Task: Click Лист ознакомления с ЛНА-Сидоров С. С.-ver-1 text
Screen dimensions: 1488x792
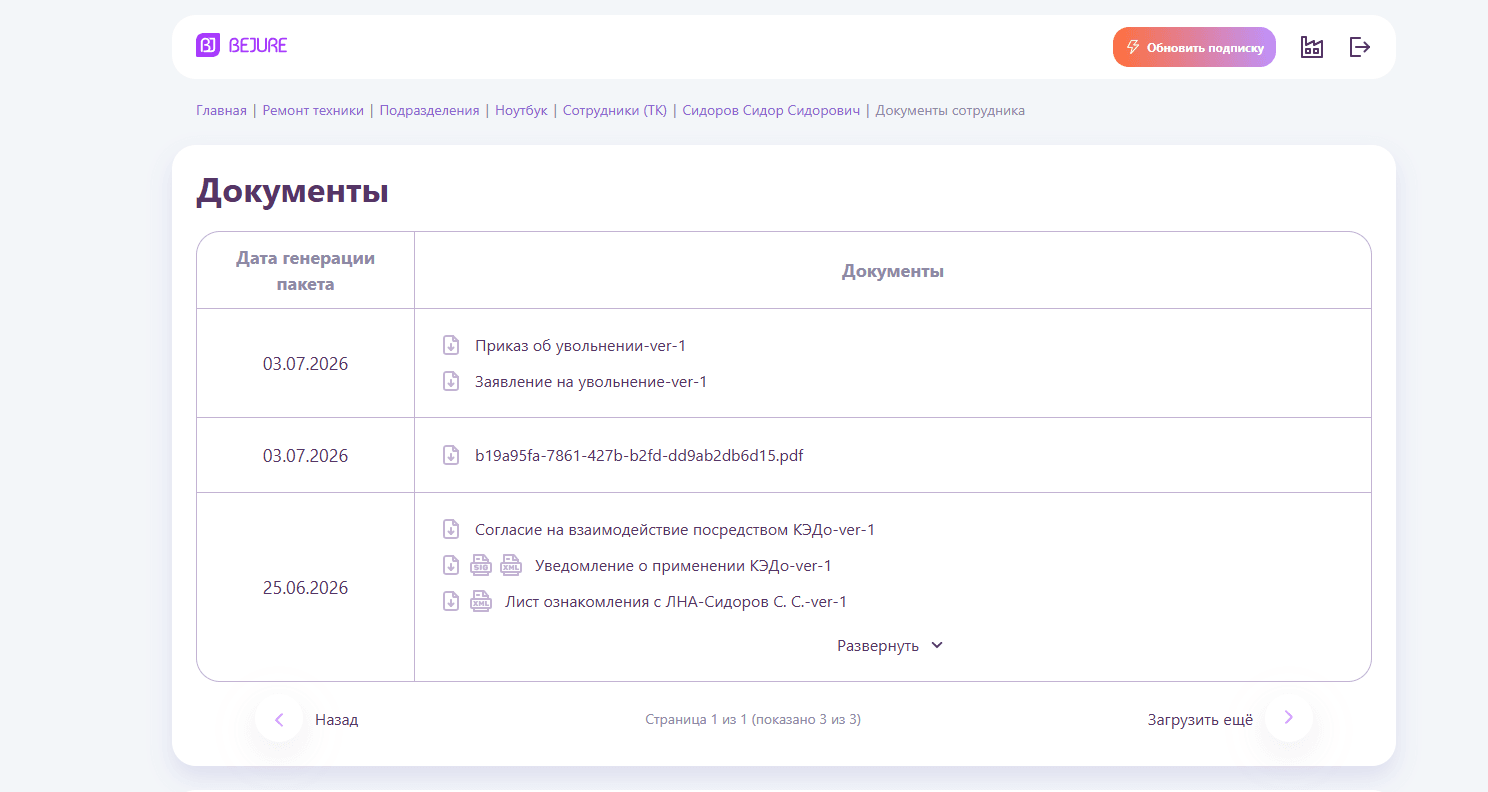Action: click(676, 602)
